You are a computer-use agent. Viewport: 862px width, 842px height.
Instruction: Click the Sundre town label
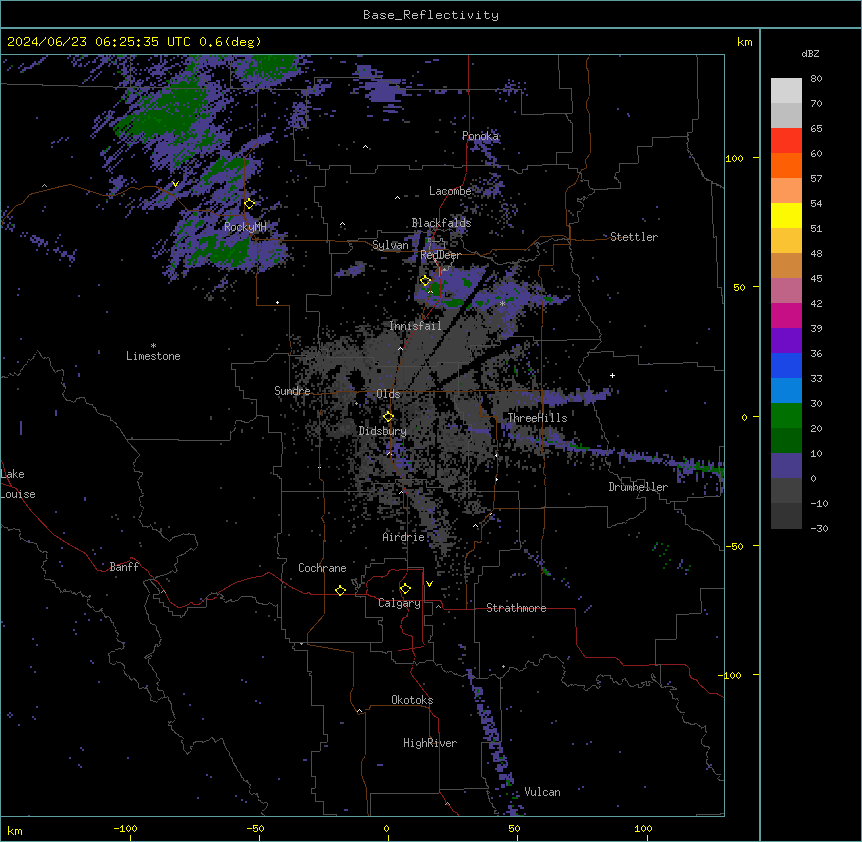coord(292,391)
